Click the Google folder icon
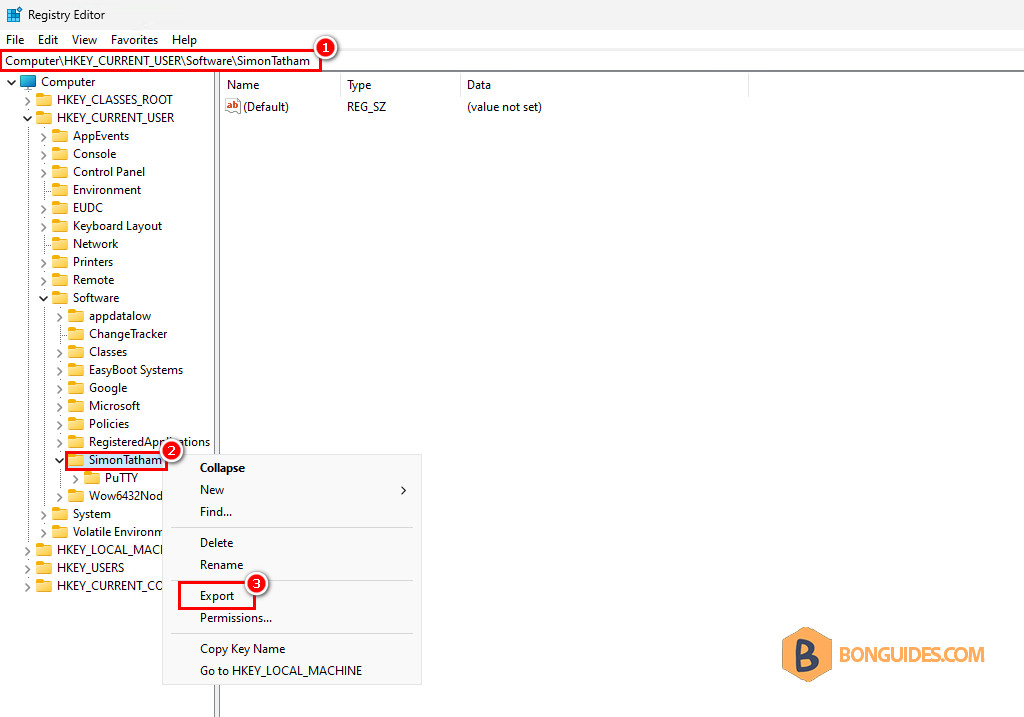The width and height of the screenshot is (1024, 717). pyautogui.click(x=76, y=387)
